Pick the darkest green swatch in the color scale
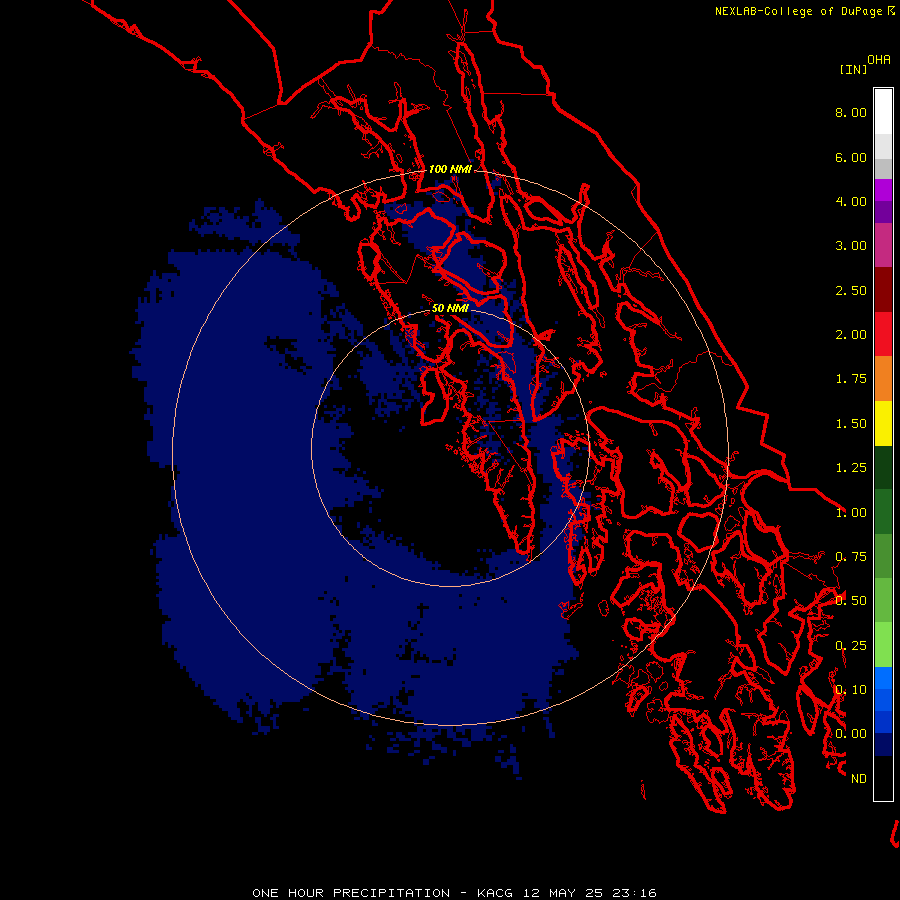Viewport: 900px width, 900px height. pyautogui.click(x=883, y=468)
